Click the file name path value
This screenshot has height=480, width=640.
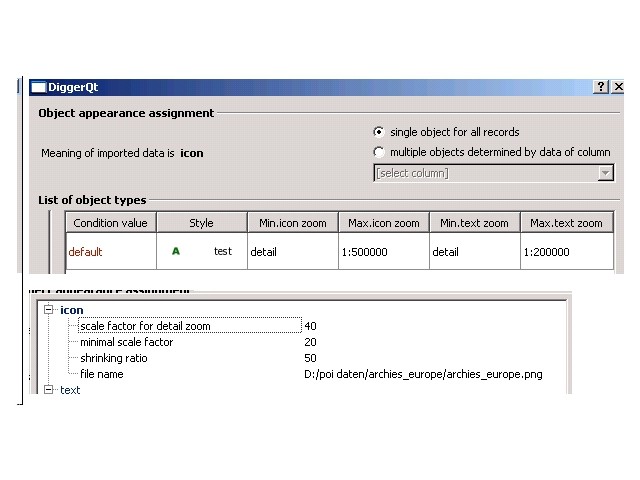click(423, 374)
